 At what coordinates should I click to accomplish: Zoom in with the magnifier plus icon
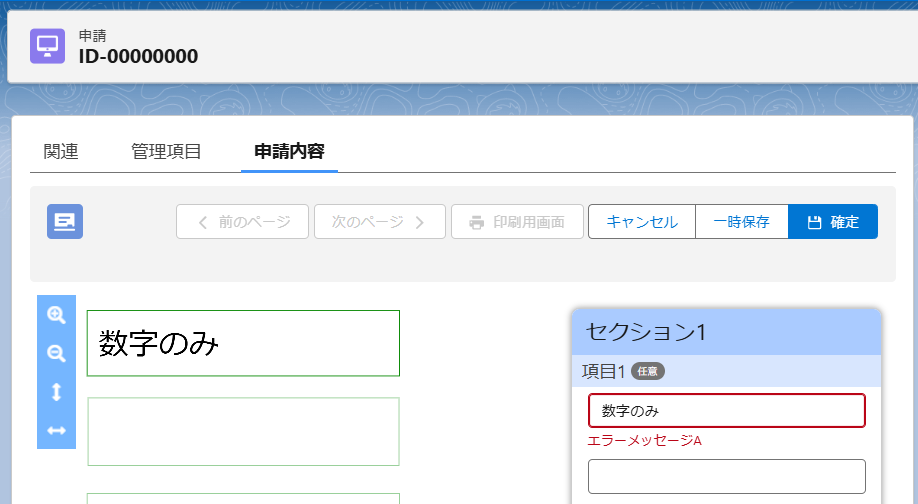[x=56, y=315]
